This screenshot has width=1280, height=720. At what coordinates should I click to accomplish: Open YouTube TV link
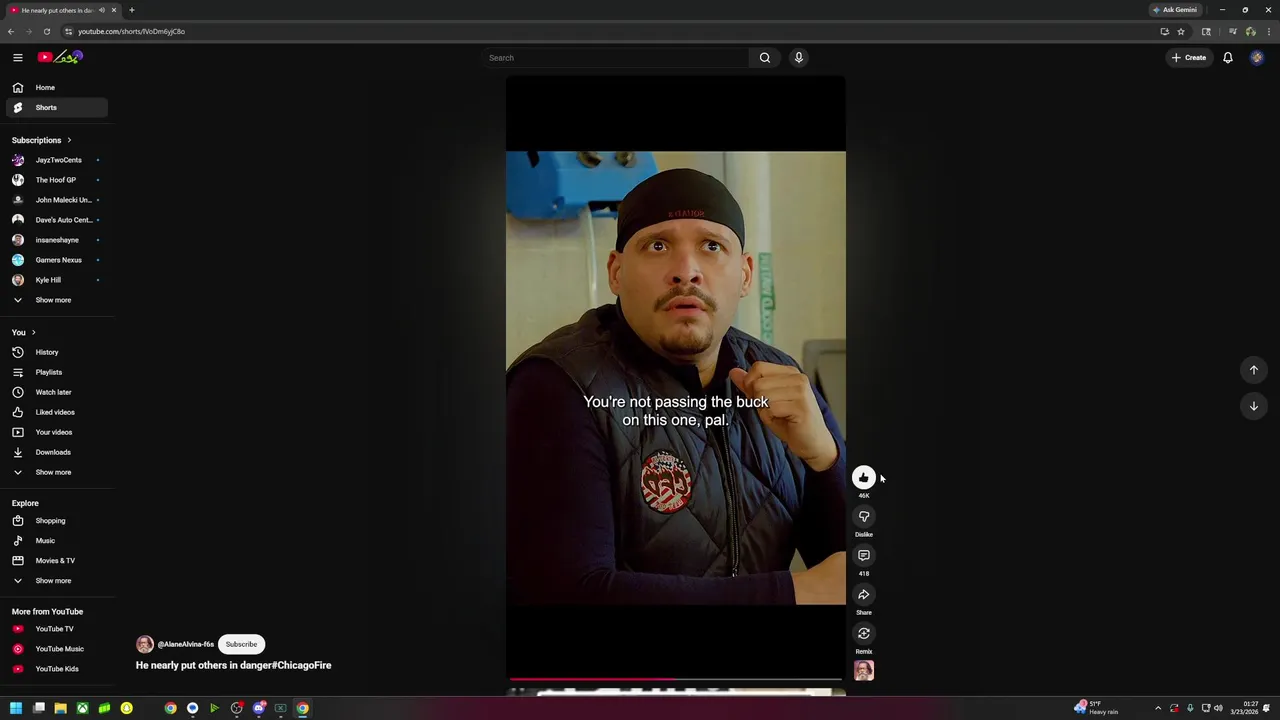pyautogui.click(x=56, y=629)
